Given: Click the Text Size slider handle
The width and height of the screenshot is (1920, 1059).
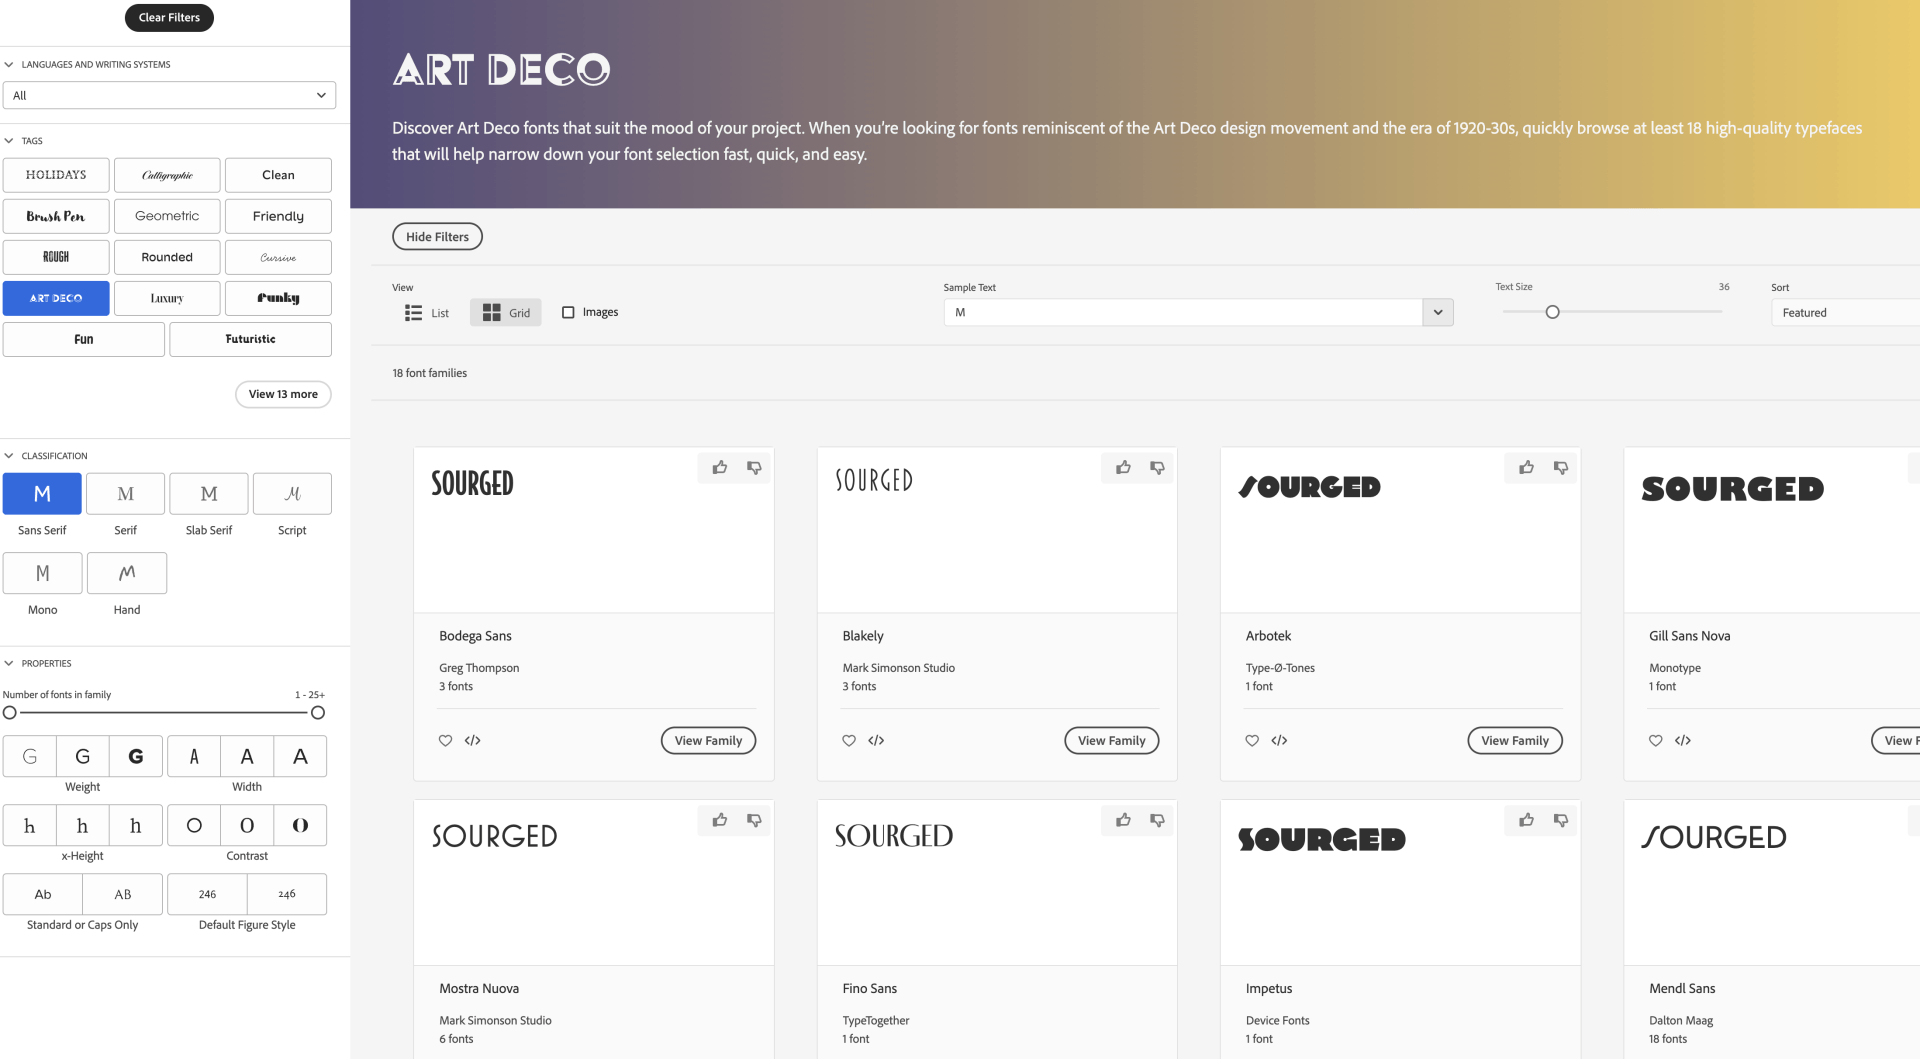Looking at the screenshot, I should click(1552, 313).
